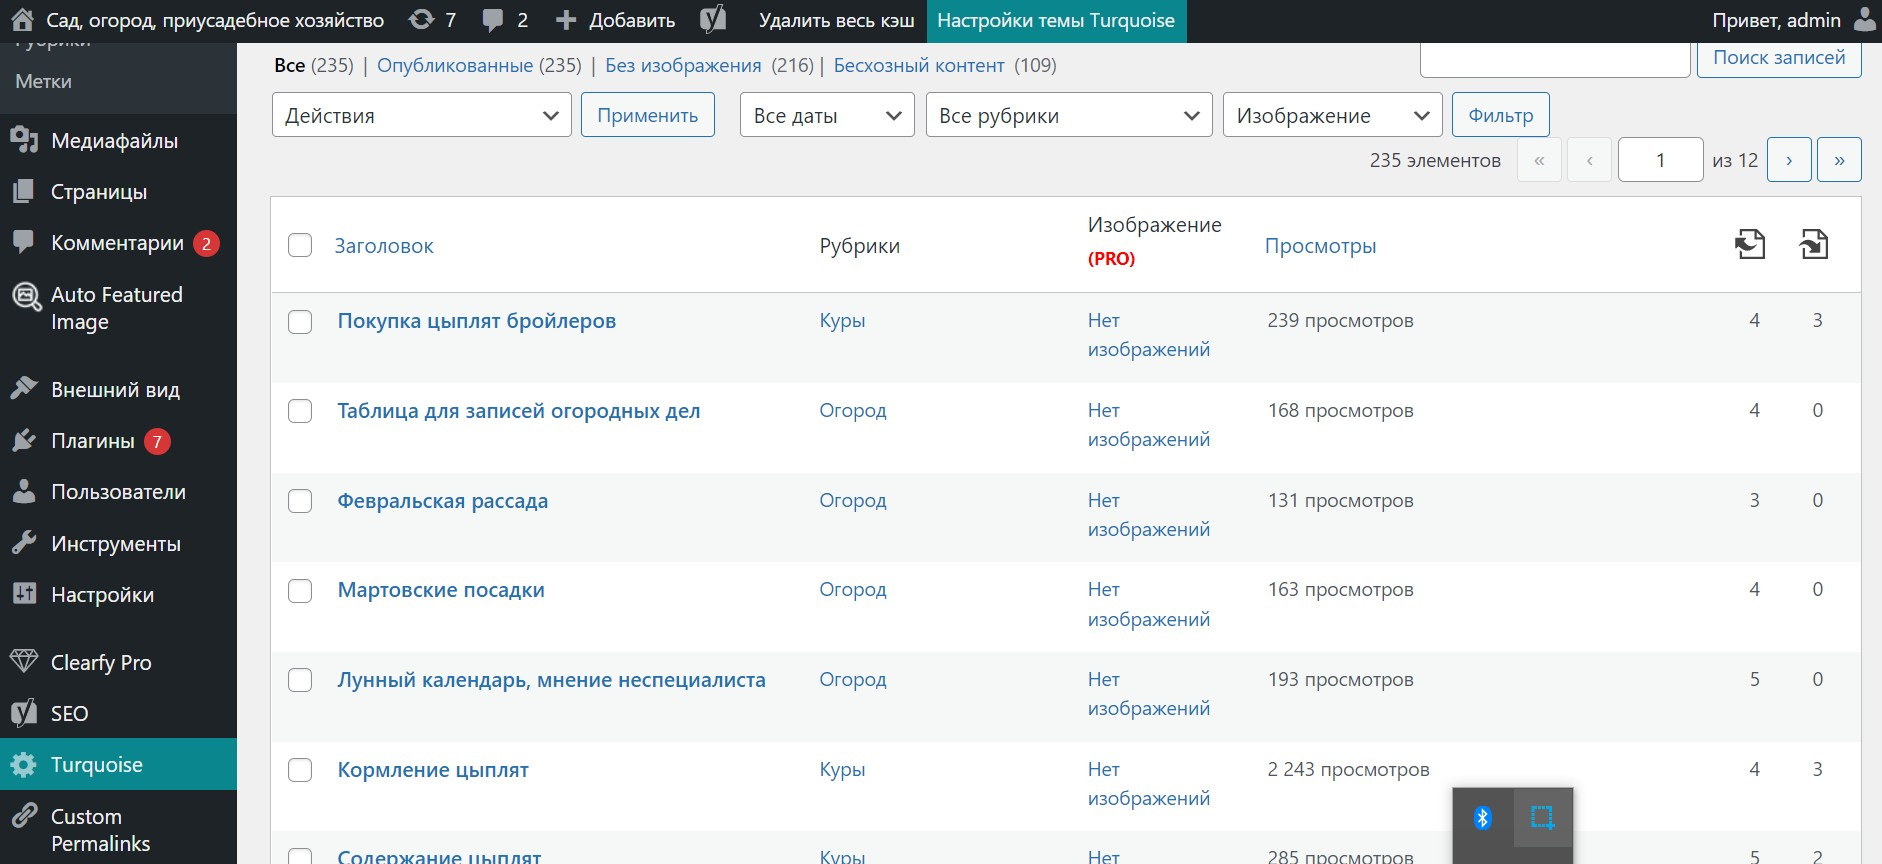Click the screen snip tray icon

tap(1543, 818)
